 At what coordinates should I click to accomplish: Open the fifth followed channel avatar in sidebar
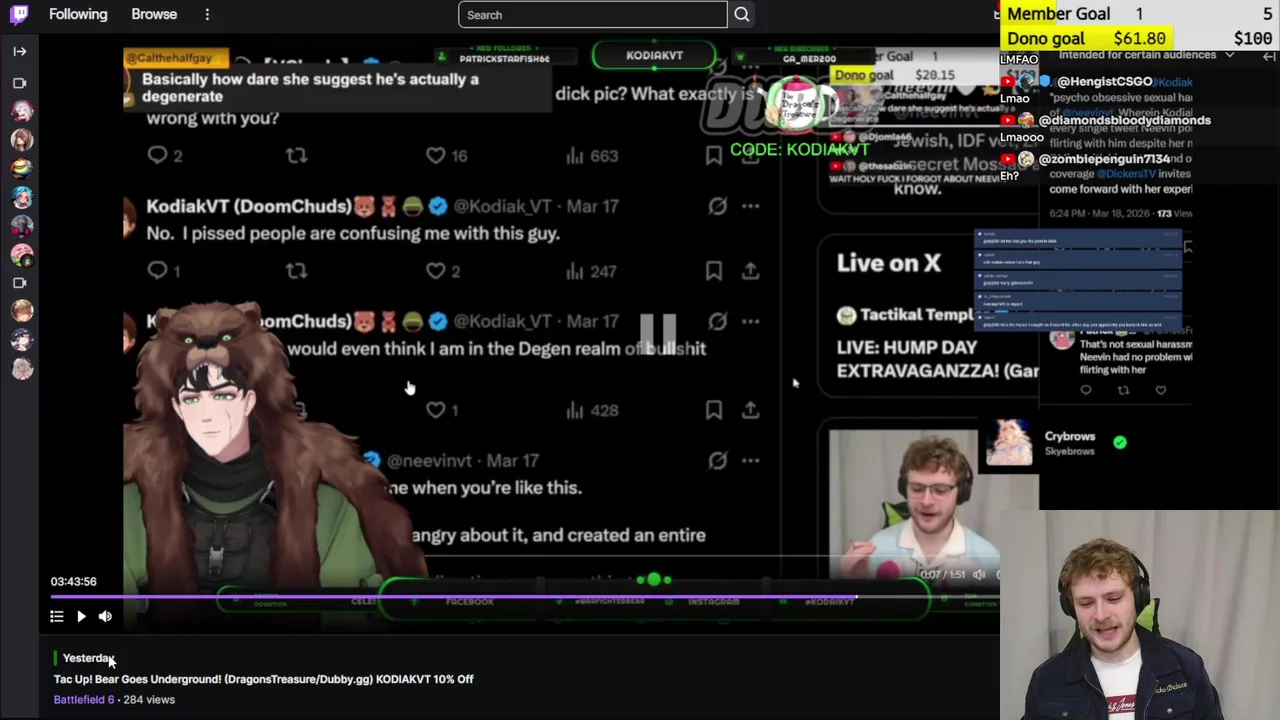(21, 226)
